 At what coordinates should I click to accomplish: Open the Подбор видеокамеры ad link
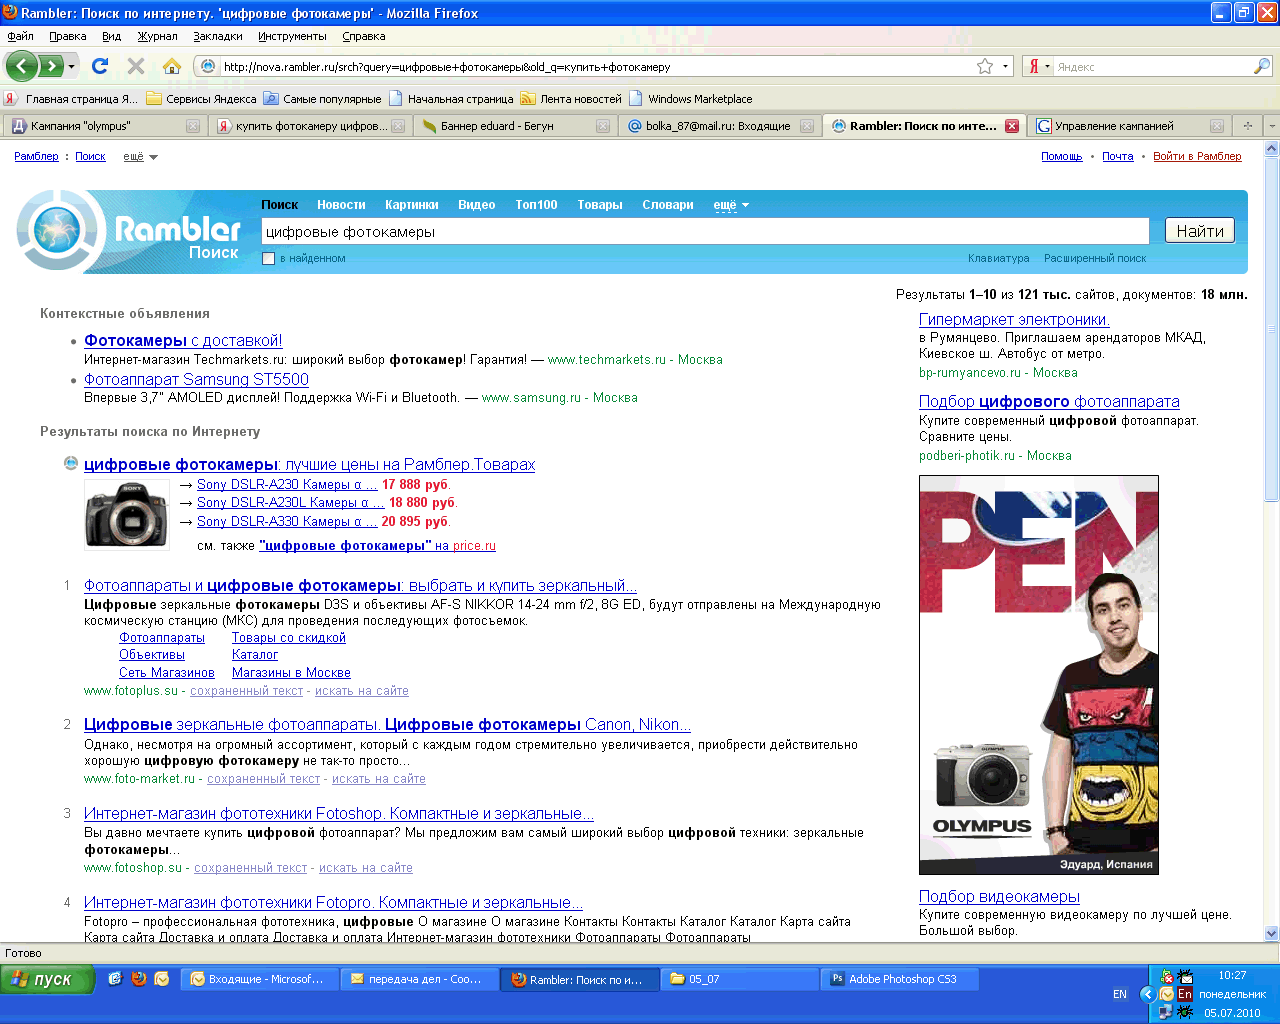click(x=999, y=897)
